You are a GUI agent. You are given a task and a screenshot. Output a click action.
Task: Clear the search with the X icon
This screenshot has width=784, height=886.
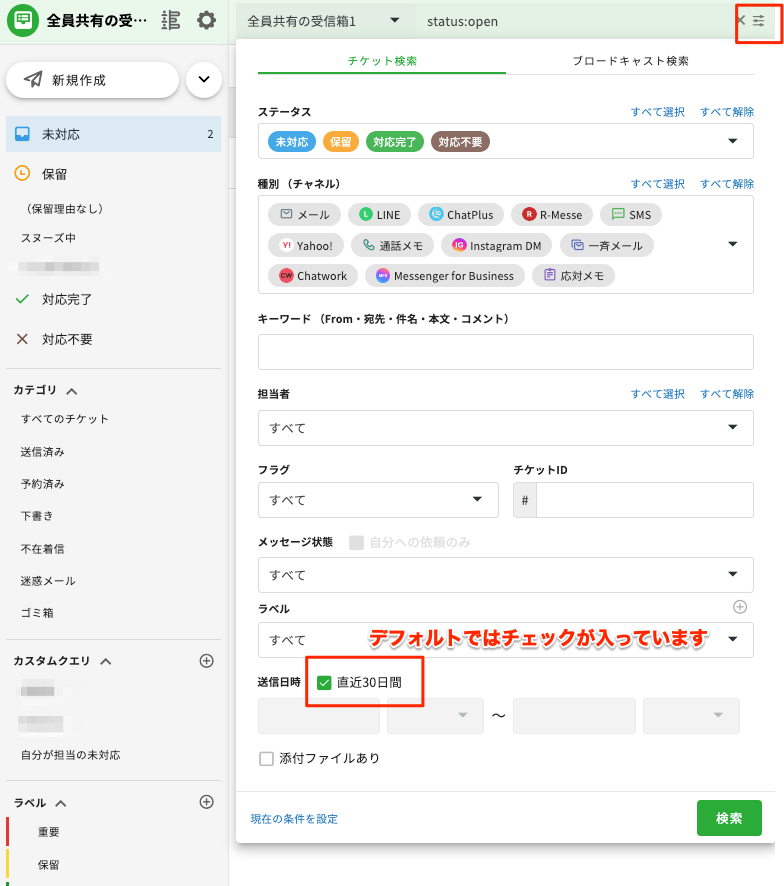(x=741, y=21)
